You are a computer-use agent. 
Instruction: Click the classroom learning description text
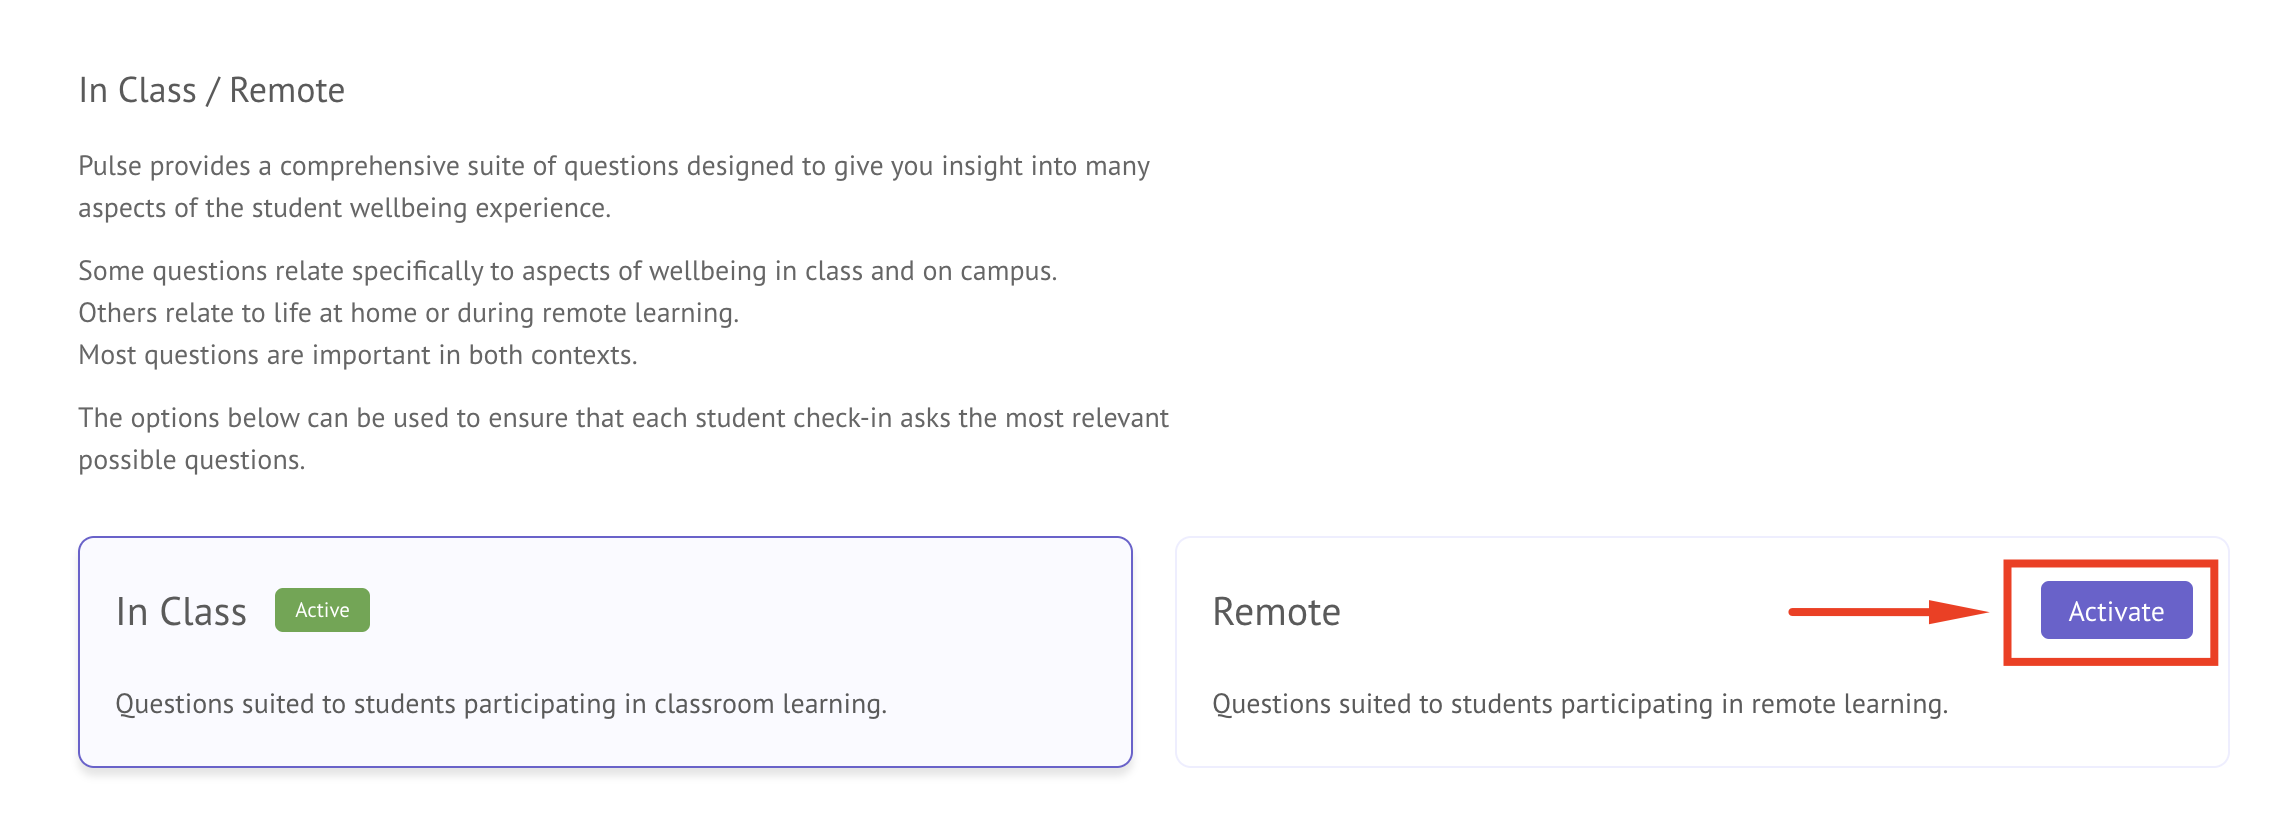502,703
